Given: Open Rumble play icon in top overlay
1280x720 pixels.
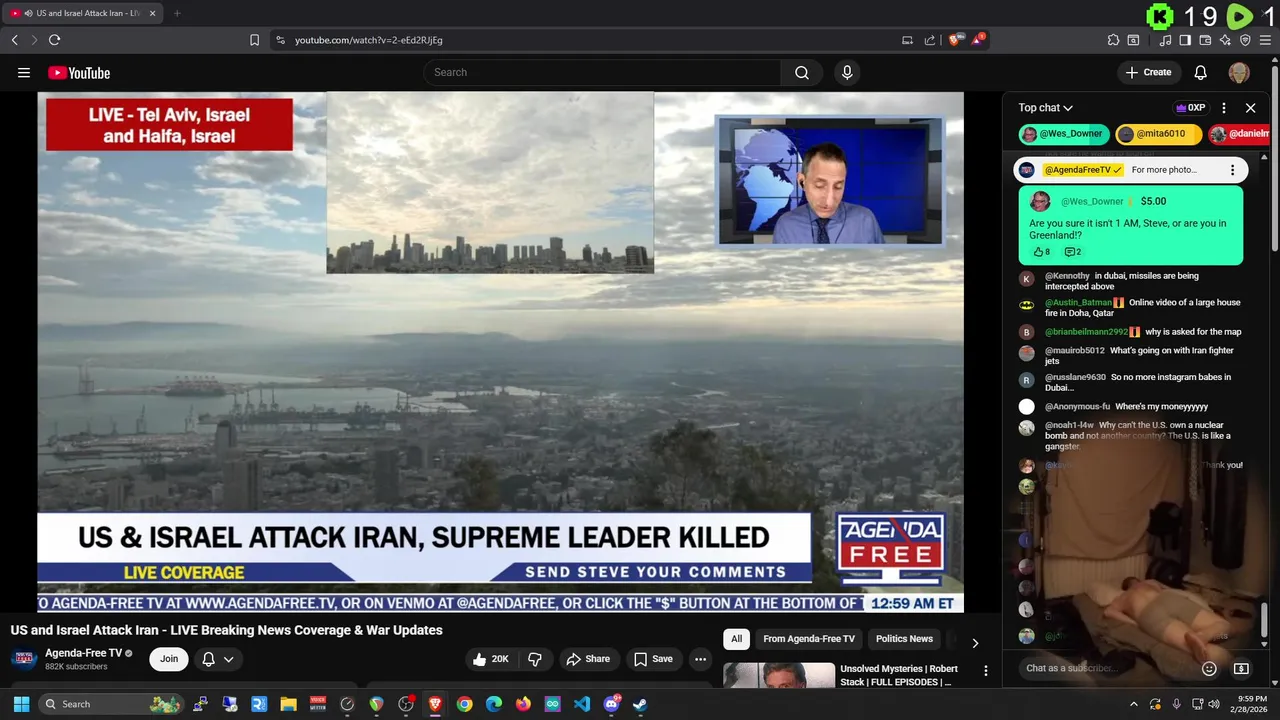Looking at the screenshot, I should [x=1239, y=16].
